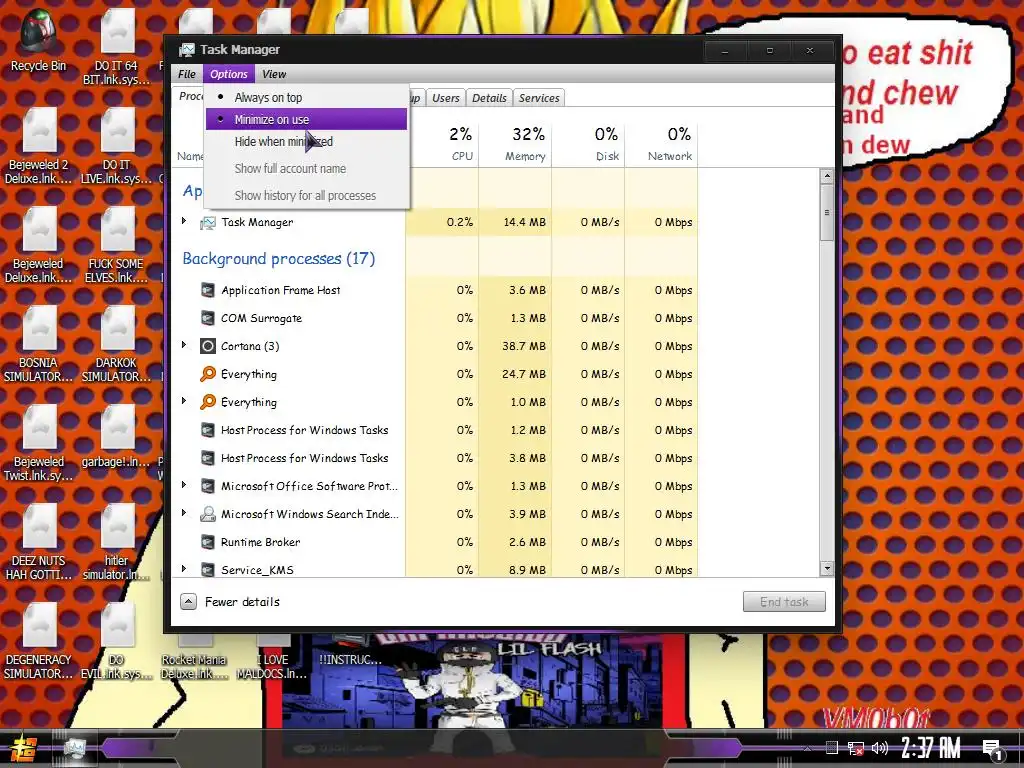Expand Microsoft Windows Search Indexer row
Screen dimensions: 1024x768
pyautogui.click(x=184, y=513)
